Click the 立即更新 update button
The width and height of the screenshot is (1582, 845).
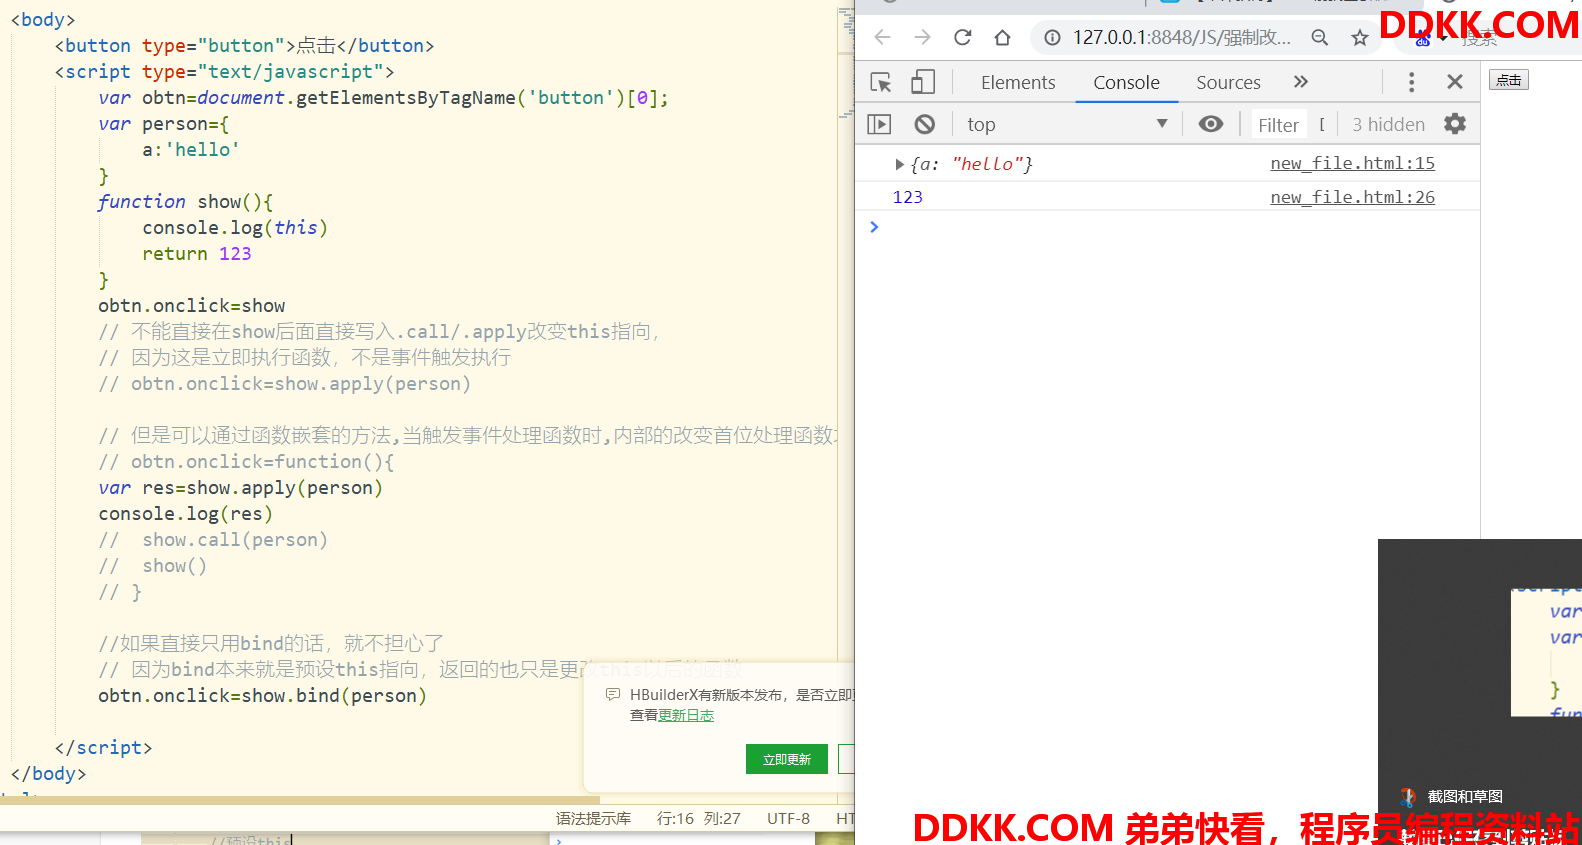(786, 759)
